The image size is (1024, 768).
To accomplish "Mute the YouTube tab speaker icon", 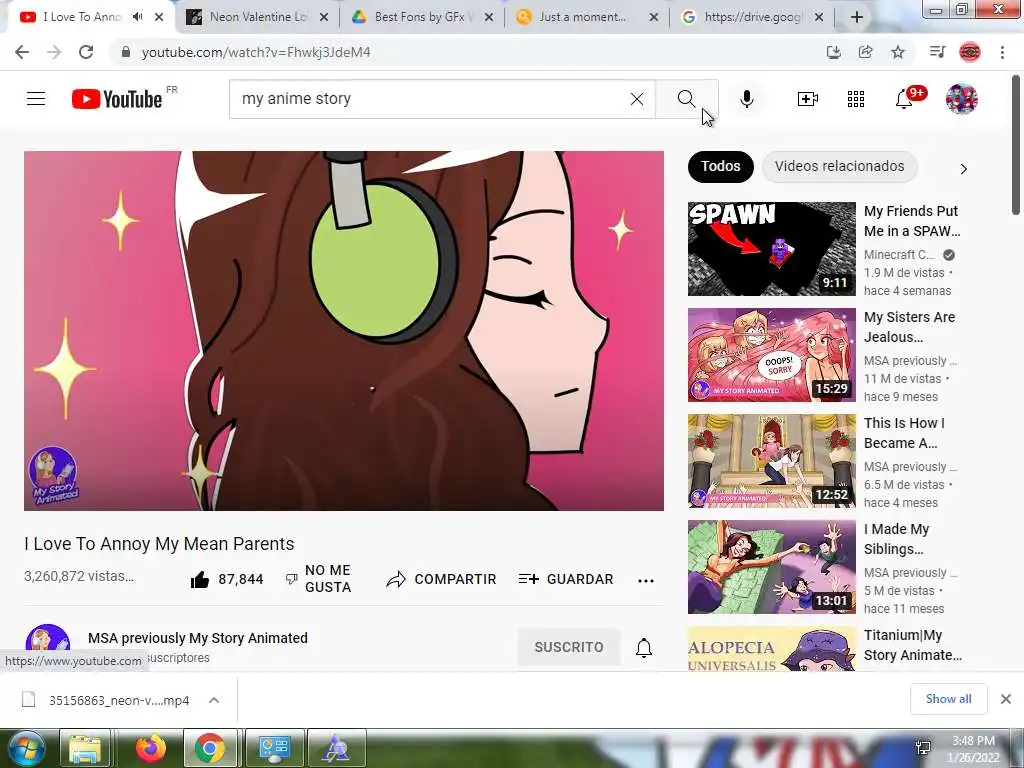I will [x=137, y=17].
